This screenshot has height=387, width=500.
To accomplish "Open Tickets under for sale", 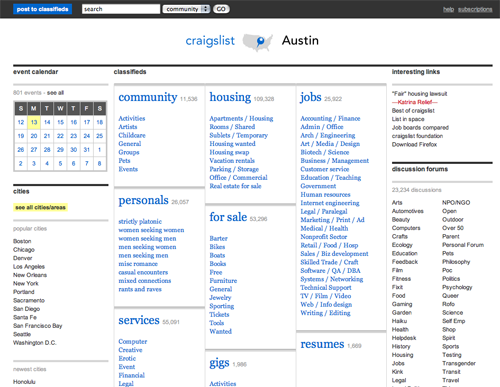I will tap(219, 315).
